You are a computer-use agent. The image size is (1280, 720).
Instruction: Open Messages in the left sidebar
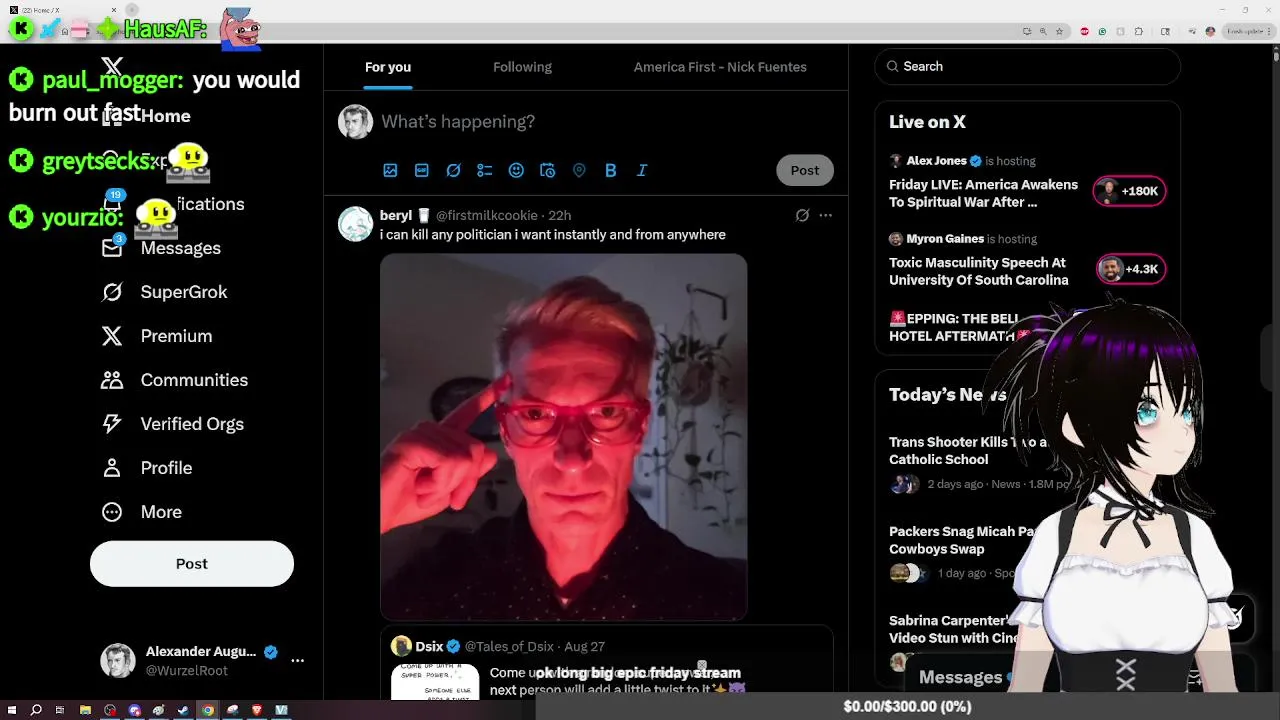pos(161,248)
